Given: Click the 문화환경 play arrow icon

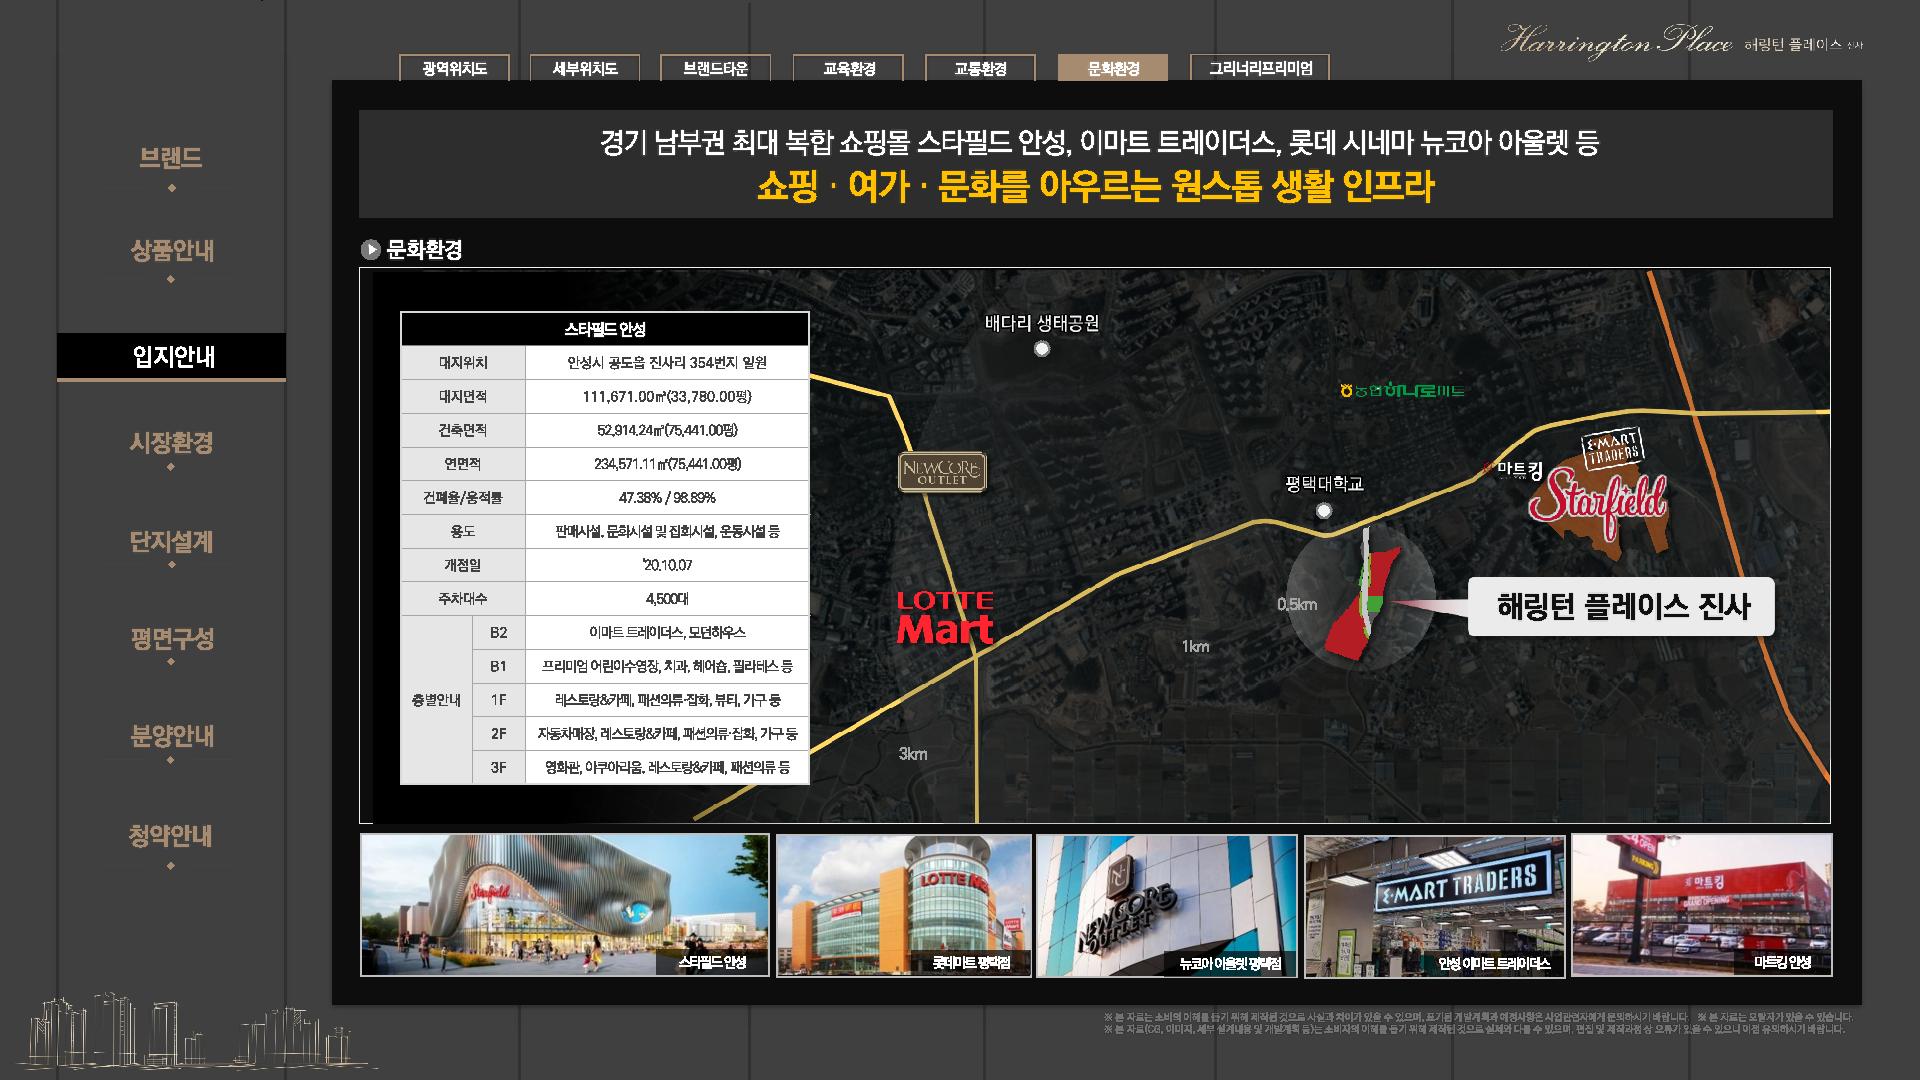Looking at the screenshot, I should pyautogui.click(x=371, y=250).
